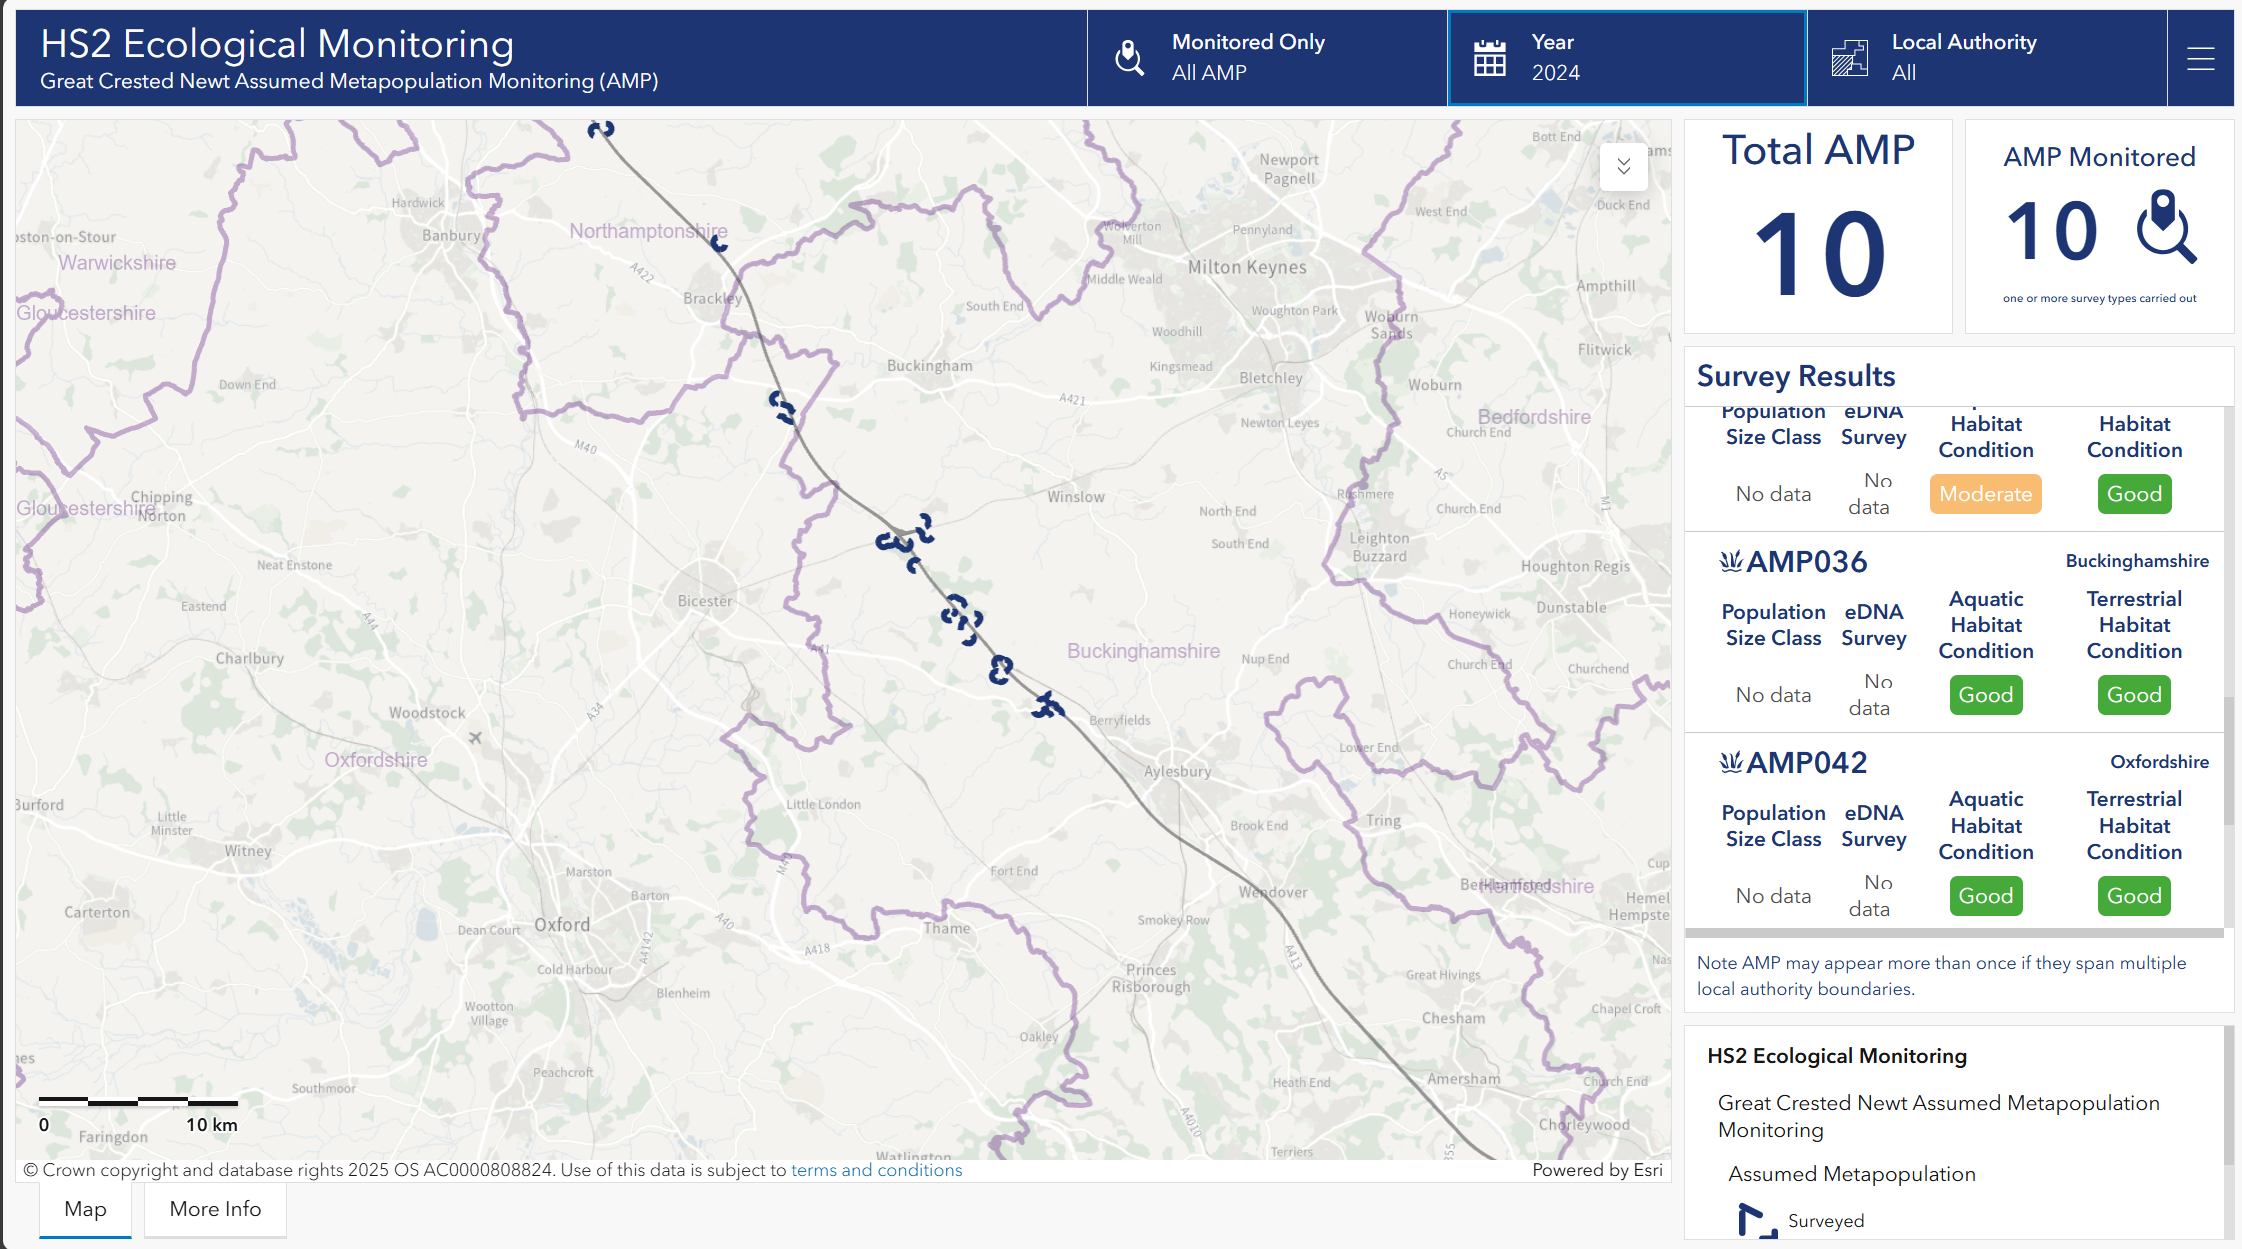Click the newt icon beside AMP036

(x=1731, y=561)
